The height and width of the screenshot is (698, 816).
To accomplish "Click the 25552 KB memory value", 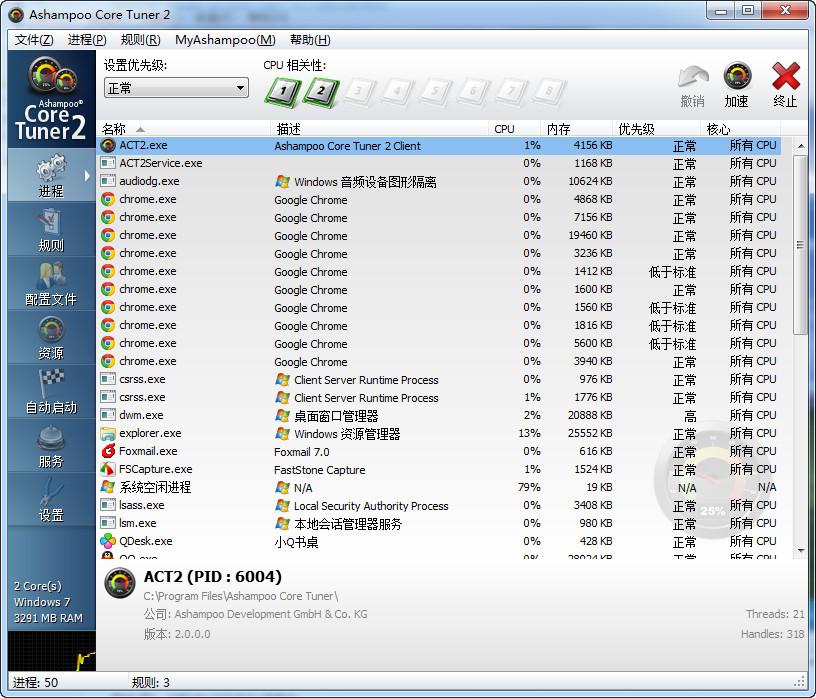I will [590, 434].
